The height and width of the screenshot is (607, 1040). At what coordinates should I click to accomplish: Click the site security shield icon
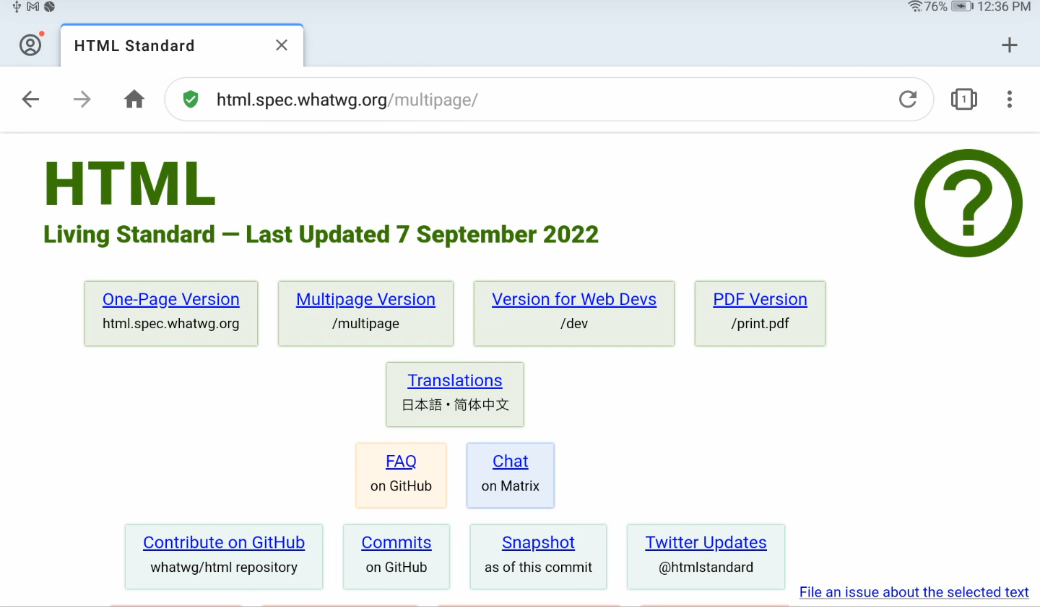tap(190, 99)
